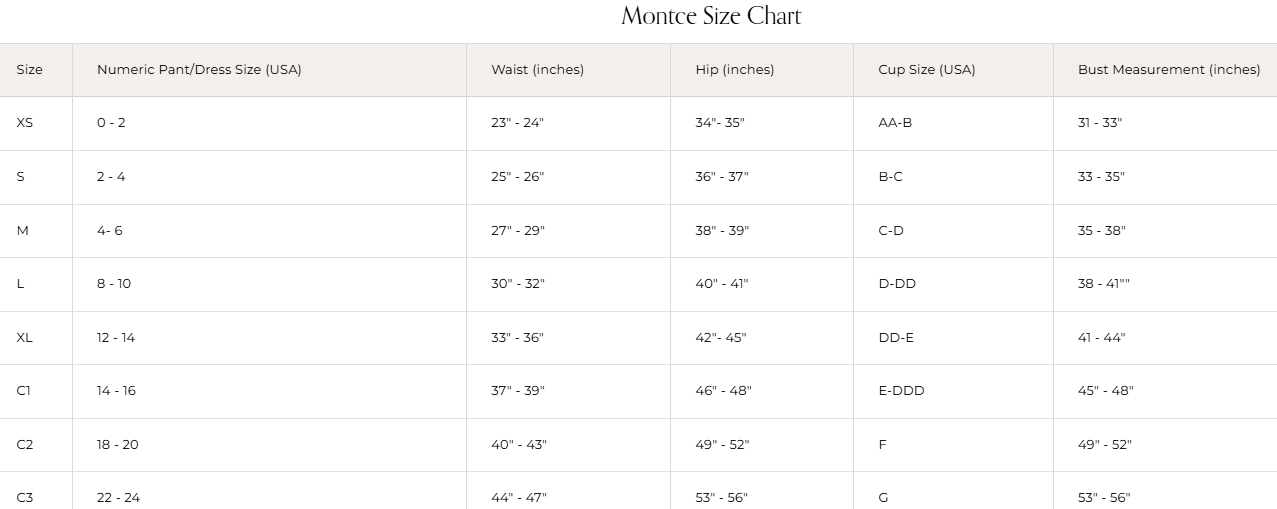Image resolution: width=1277 pixels, height=509 pixels.
Task: Click the Cup Size (USA) column header
Action: coord(927,70)
